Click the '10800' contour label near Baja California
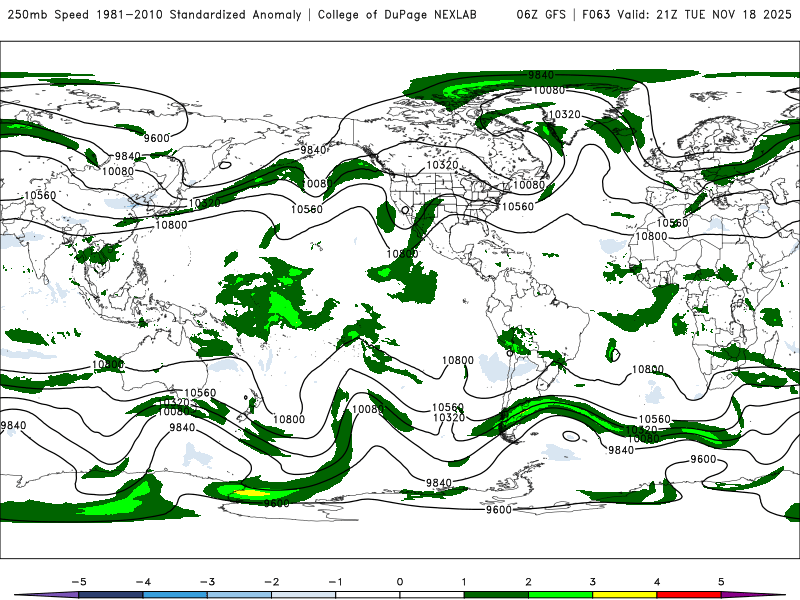 (x=402, y=254)
